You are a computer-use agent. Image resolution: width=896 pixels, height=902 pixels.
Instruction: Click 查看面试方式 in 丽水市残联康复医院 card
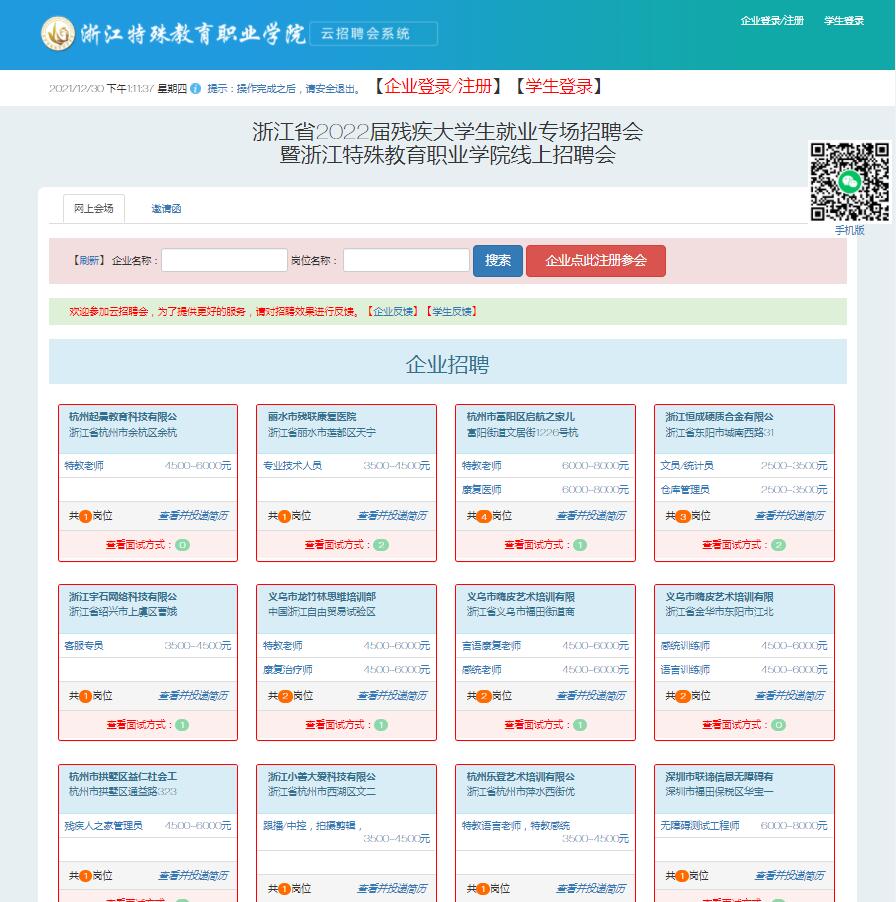pyautogui.click(x=337, y=545)
